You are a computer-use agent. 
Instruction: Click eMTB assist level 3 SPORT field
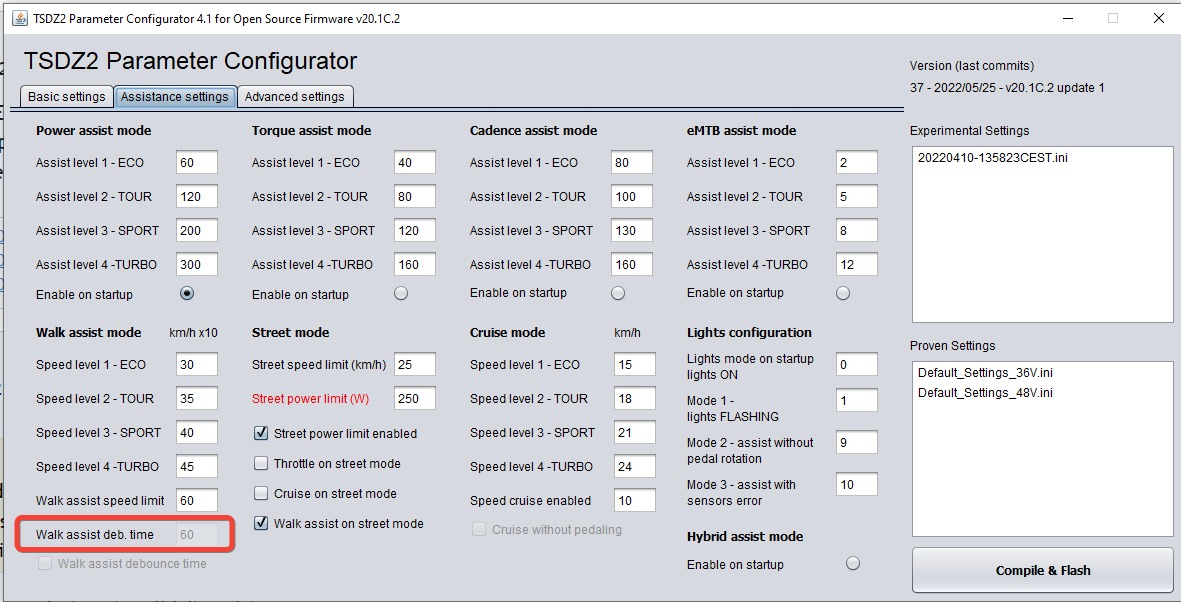tap(856, 231)
